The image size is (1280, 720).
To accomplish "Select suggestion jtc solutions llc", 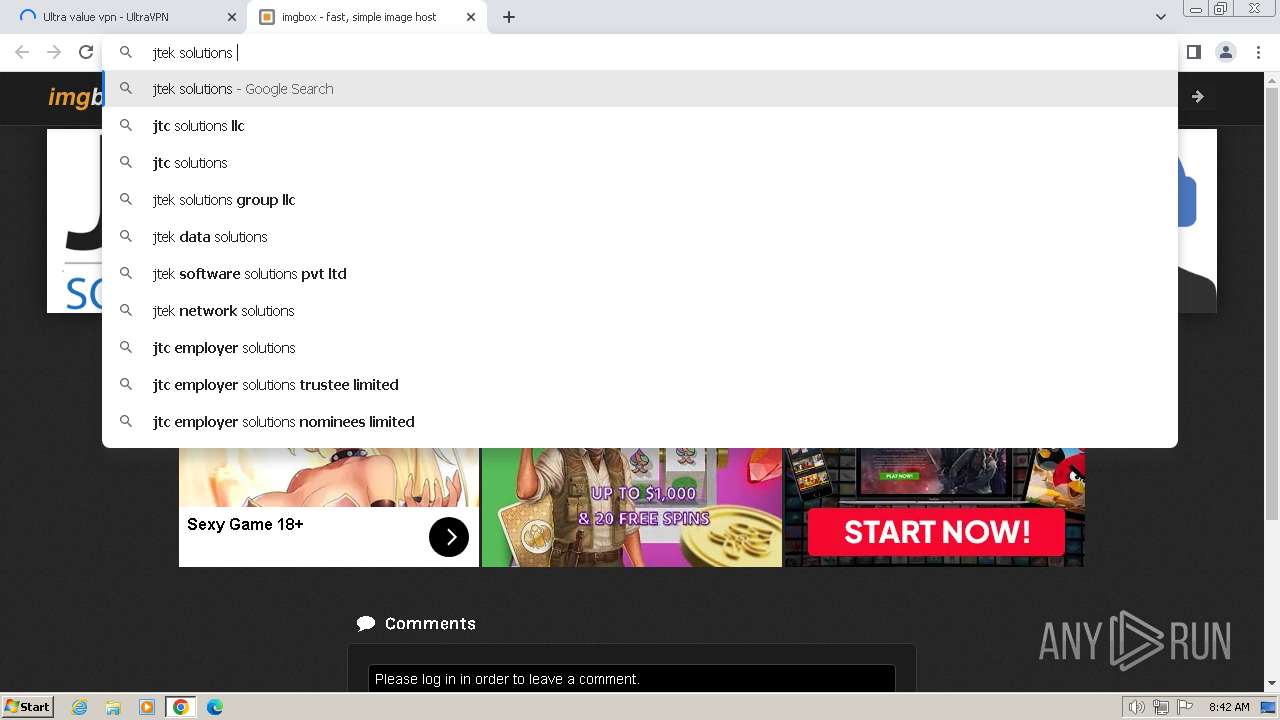I will 640,126.
